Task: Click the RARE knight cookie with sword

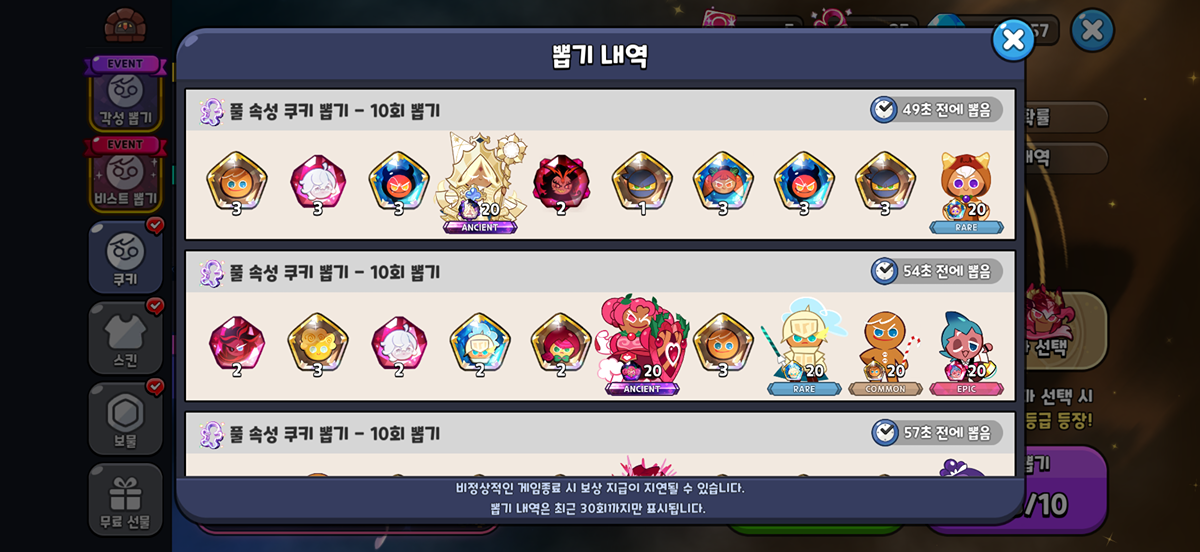Action: (804, 347)
